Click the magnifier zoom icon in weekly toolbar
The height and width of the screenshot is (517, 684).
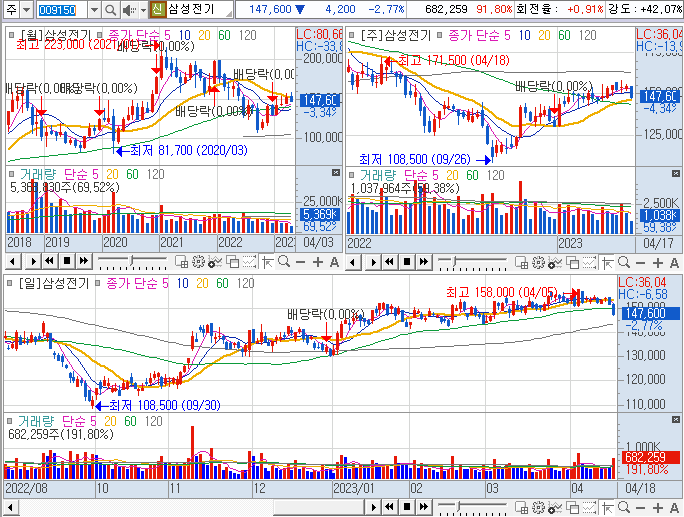coord(624,262)
